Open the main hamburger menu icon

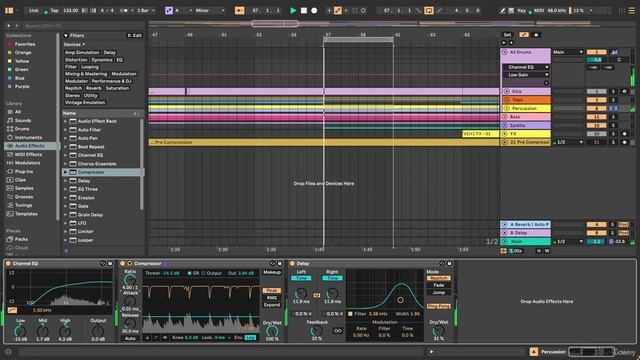coord(631,11)
